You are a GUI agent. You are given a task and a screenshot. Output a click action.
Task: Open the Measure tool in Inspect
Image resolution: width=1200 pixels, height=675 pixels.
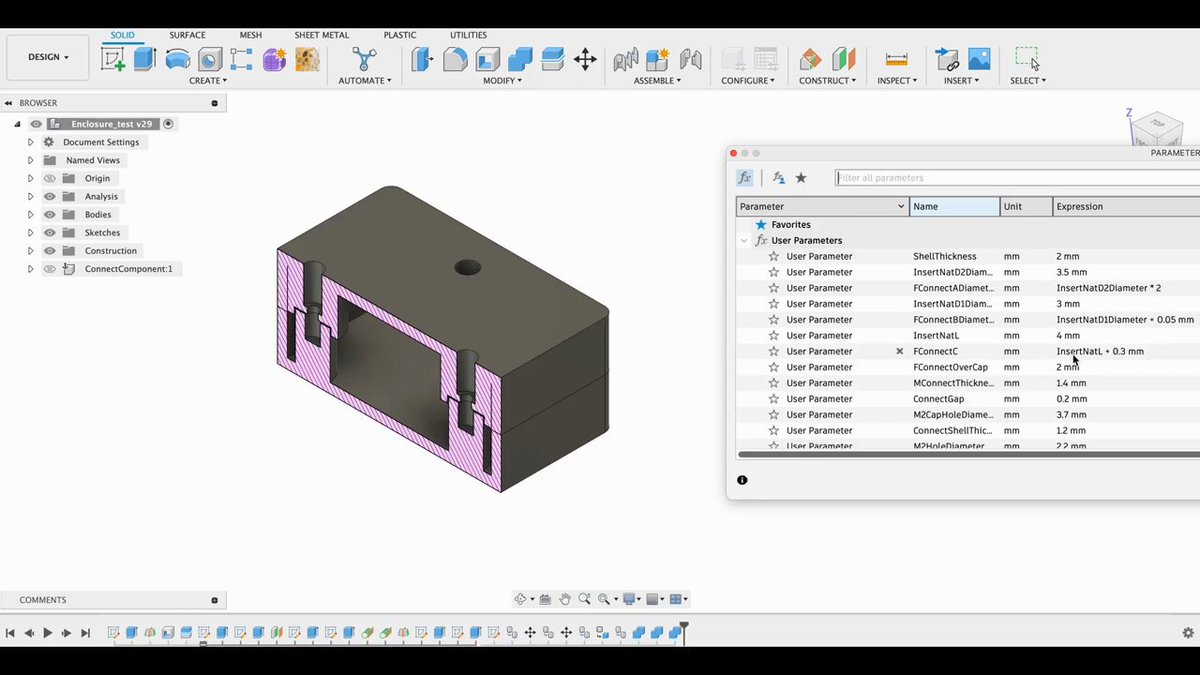pyautogui.click(x=897, y=60)
